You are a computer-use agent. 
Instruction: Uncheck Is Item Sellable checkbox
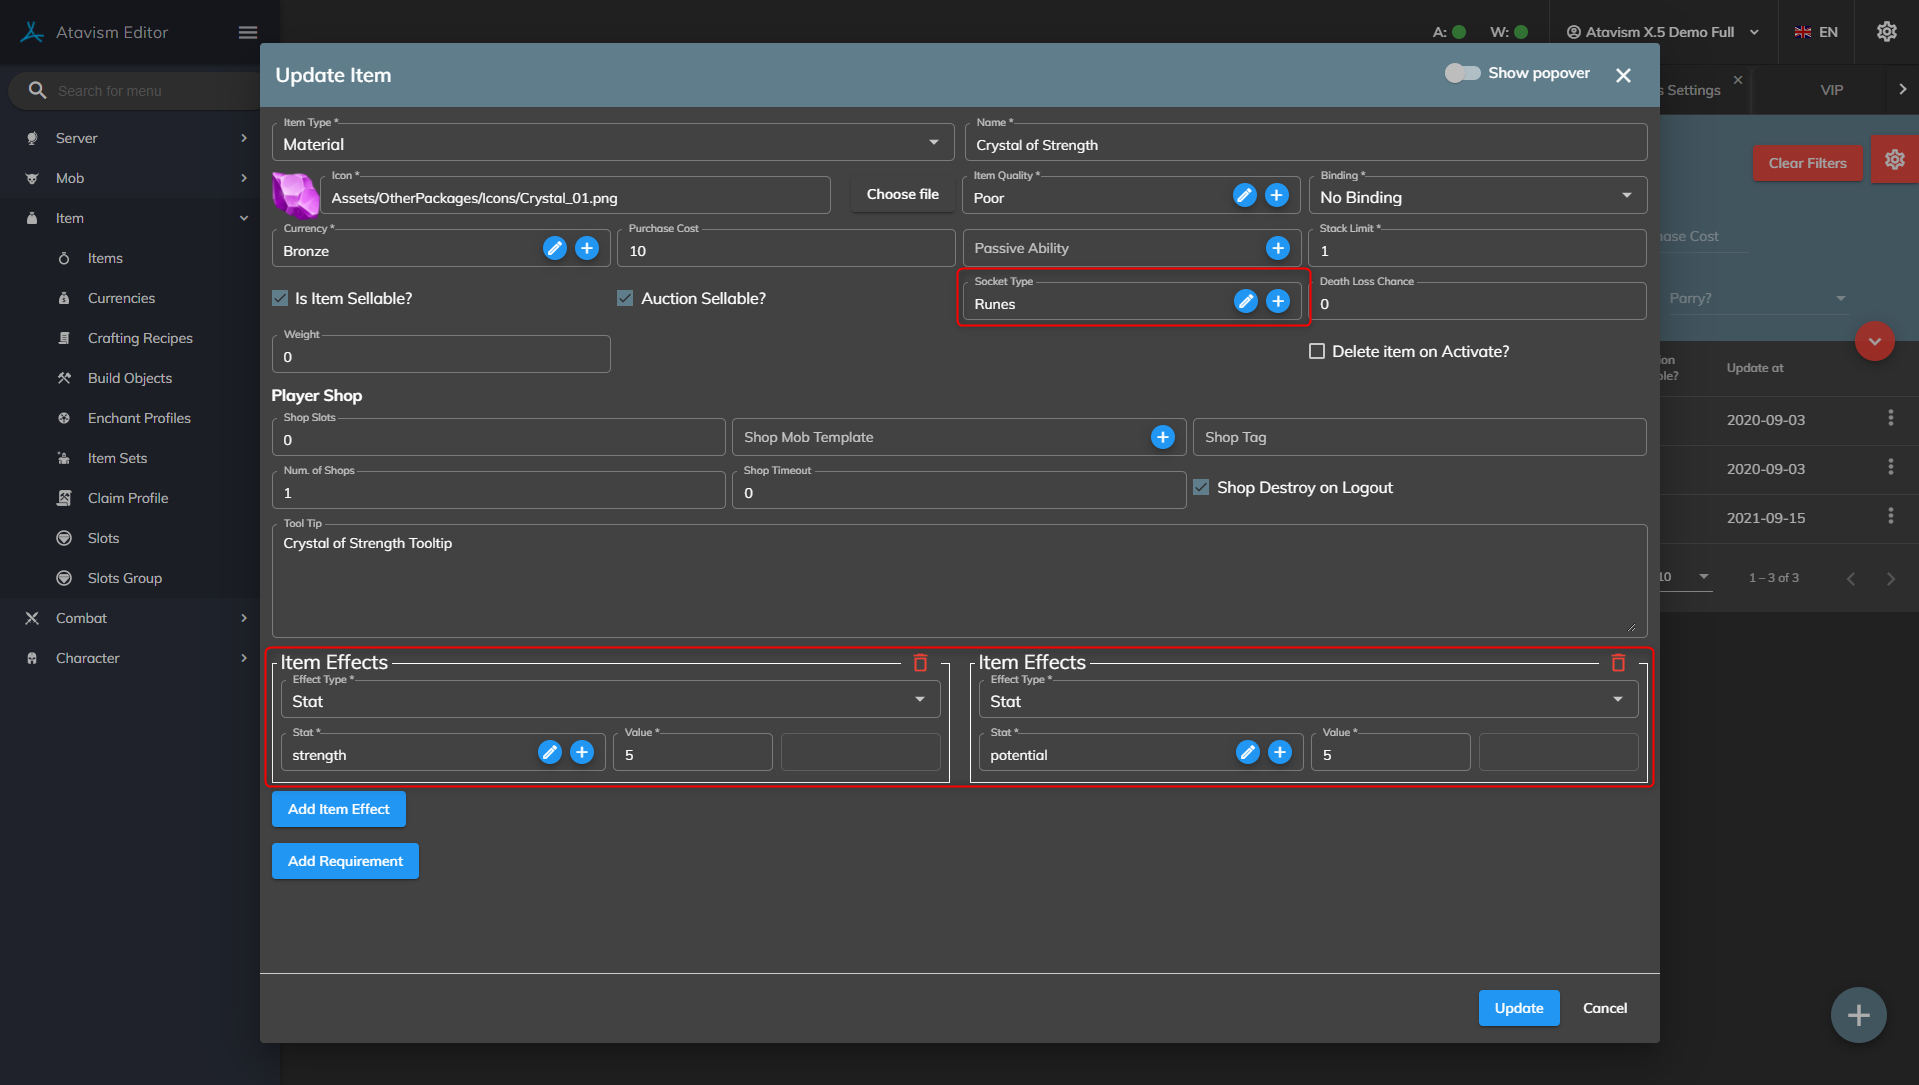(281, 299)
